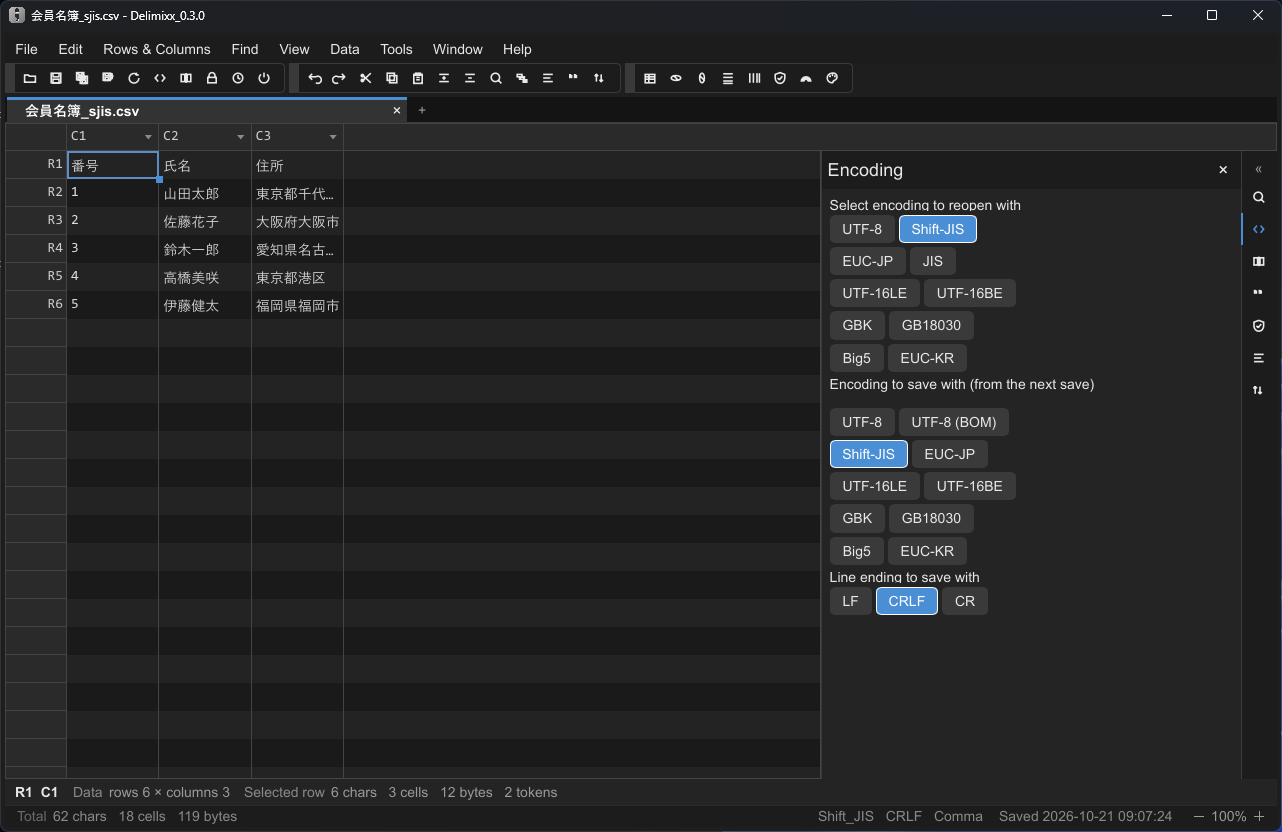Close the Encoding panel
1282x832 pixels.
tap(1223, 170)
